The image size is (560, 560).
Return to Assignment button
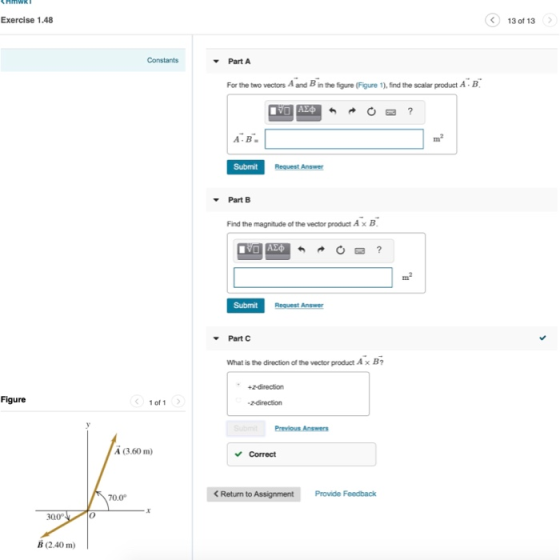(254, 494)
